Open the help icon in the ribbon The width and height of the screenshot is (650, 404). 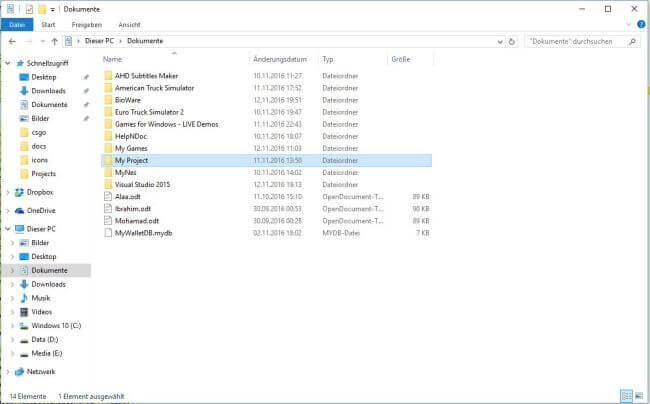point(641,24)
